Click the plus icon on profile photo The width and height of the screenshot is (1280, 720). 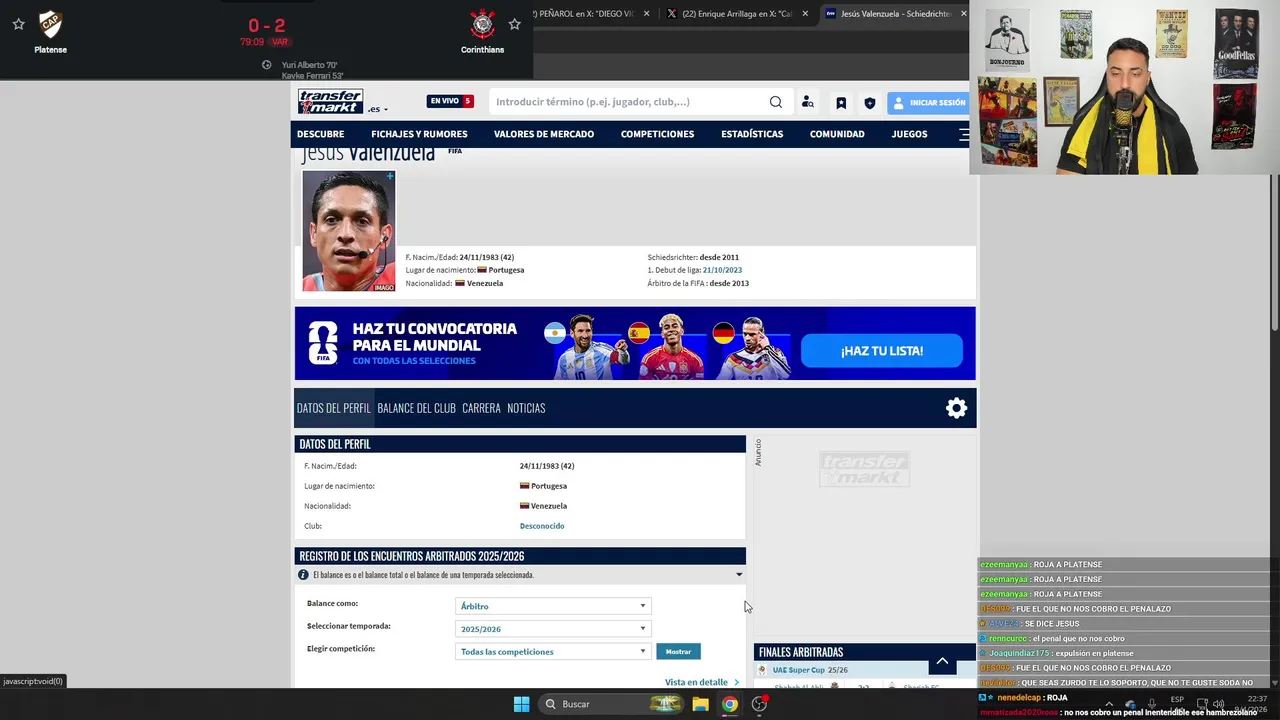coord(390,176)
